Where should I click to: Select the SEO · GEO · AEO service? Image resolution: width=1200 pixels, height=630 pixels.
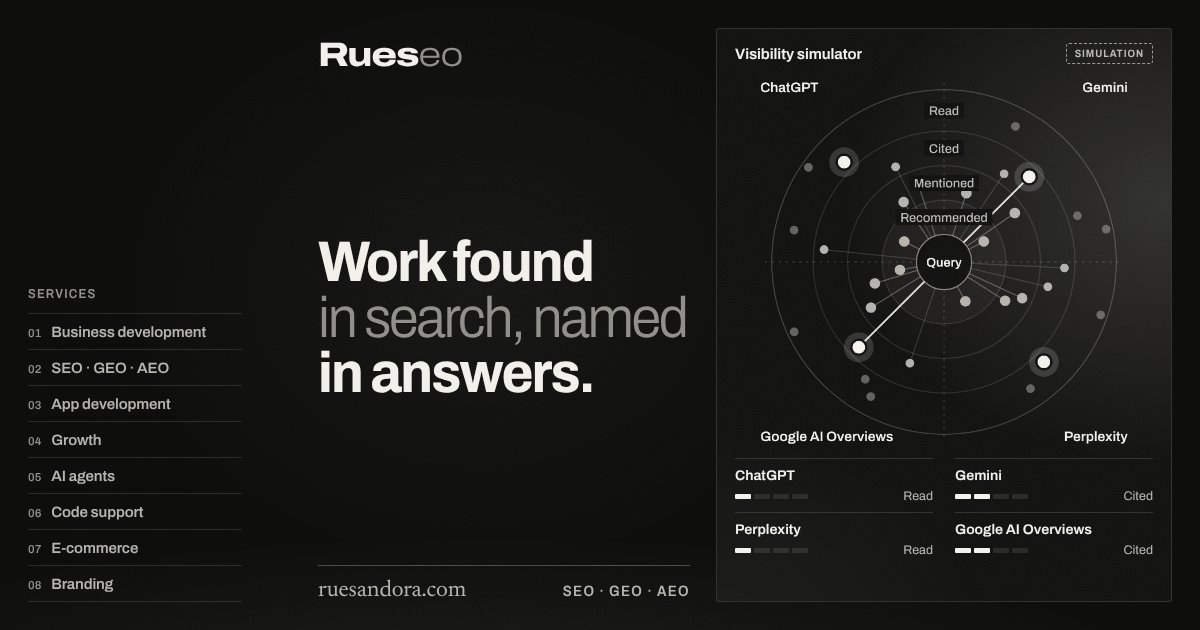click(135, 368)
